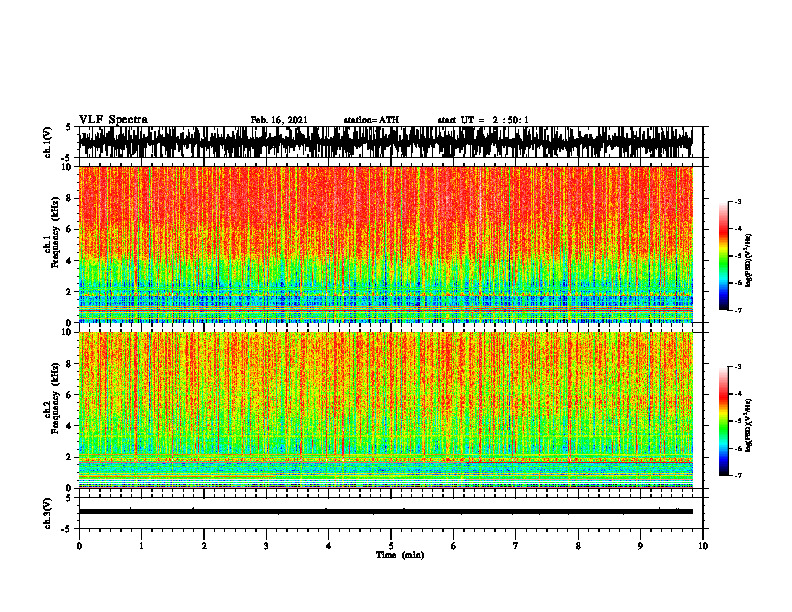The width and height of the screenshot is (792, 612).
Task: Click the "ch.3(V)" axis label
Action: tap(48, 513)
